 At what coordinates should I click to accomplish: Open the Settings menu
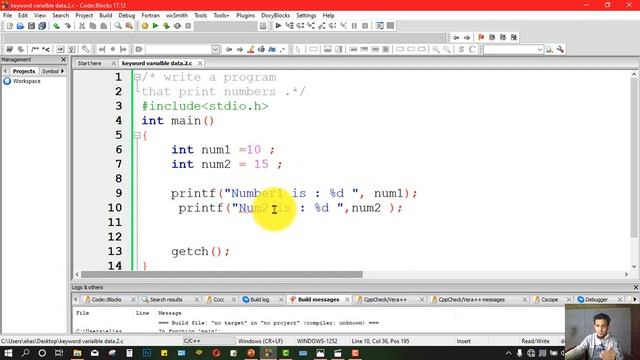click(306, 15)
